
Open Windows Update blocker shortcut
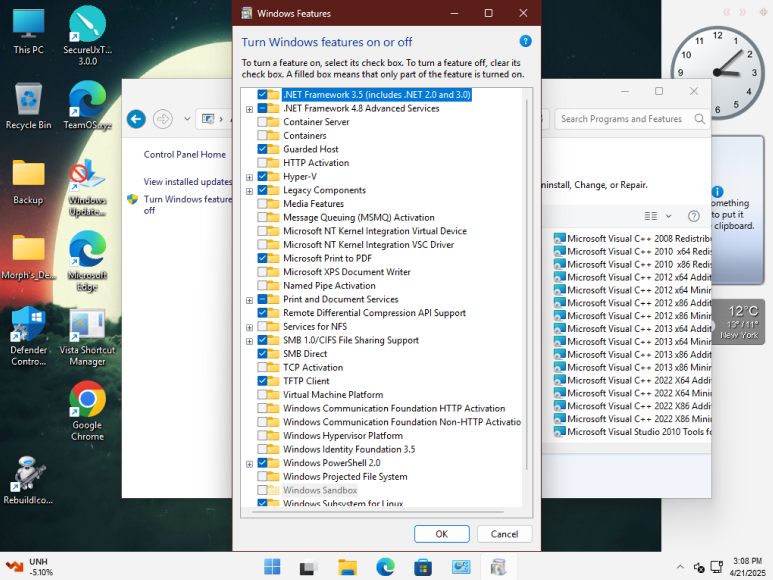(x=87, y=187)
